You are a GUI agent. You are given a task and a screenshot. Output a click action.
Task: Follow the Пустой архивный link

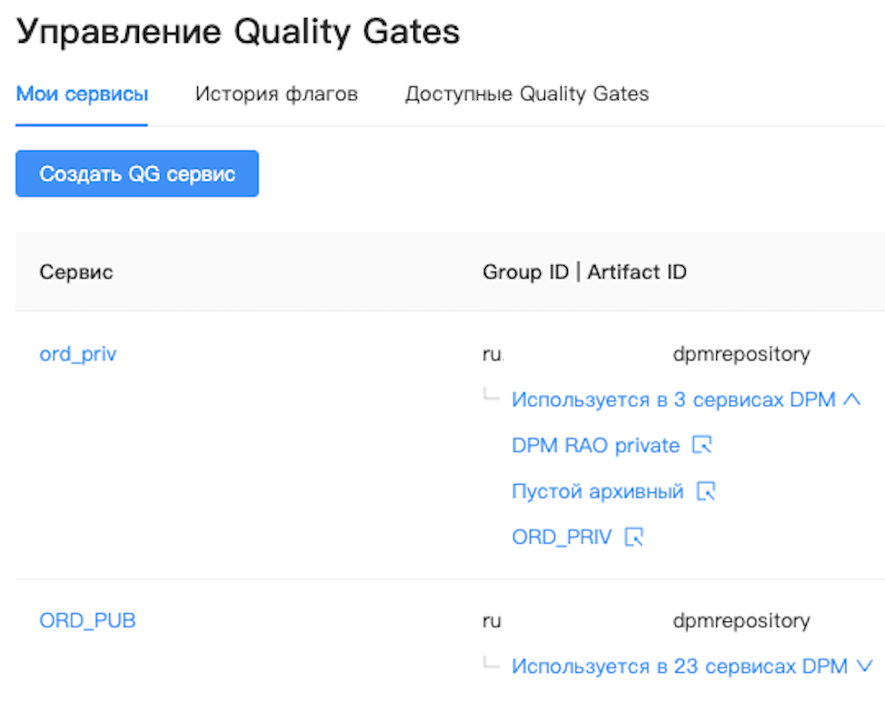click(x=597, y=492)
